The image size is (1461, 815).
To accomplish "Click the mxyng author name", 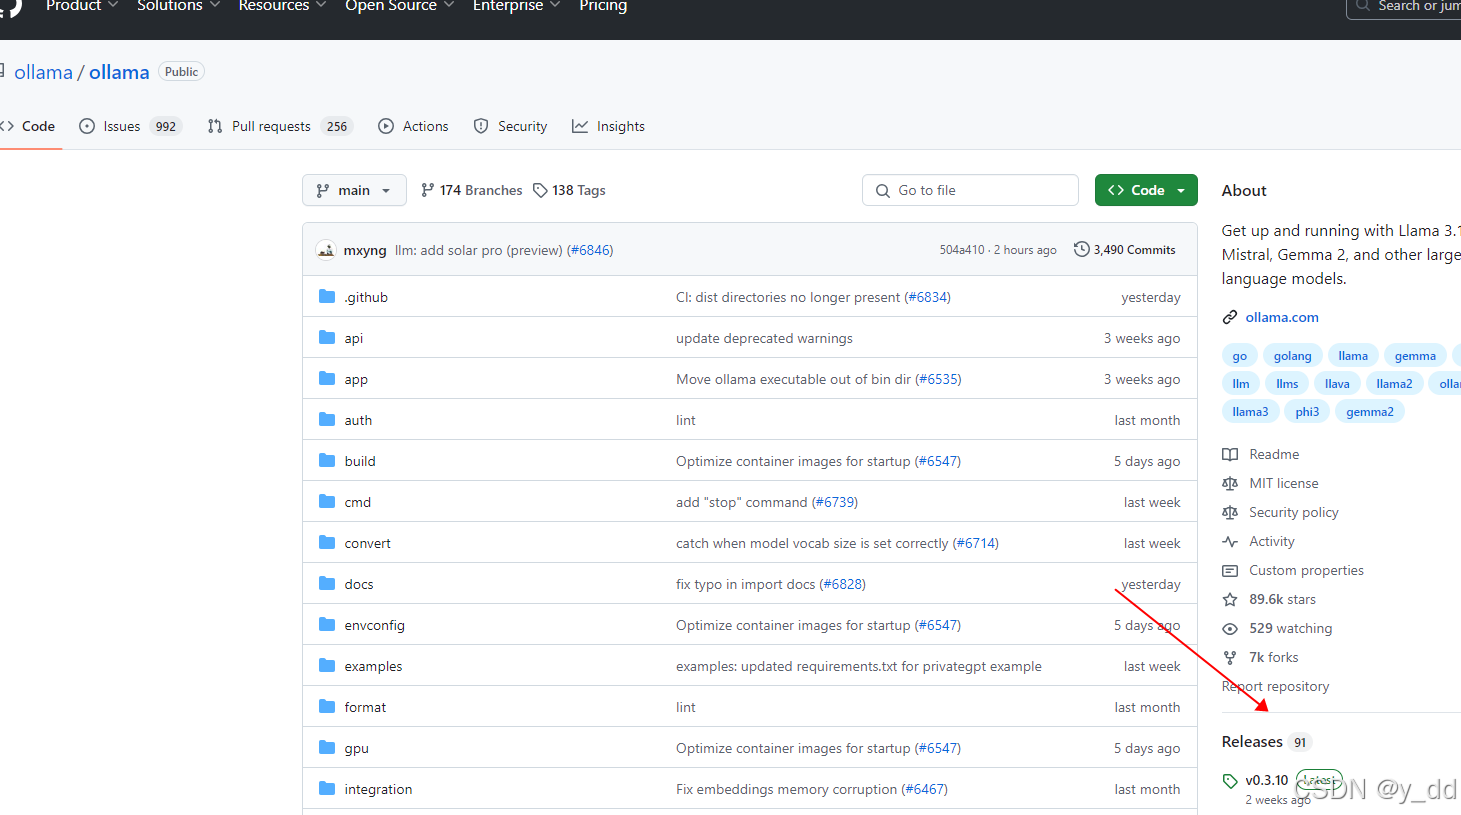I will (x=365, y=250).
